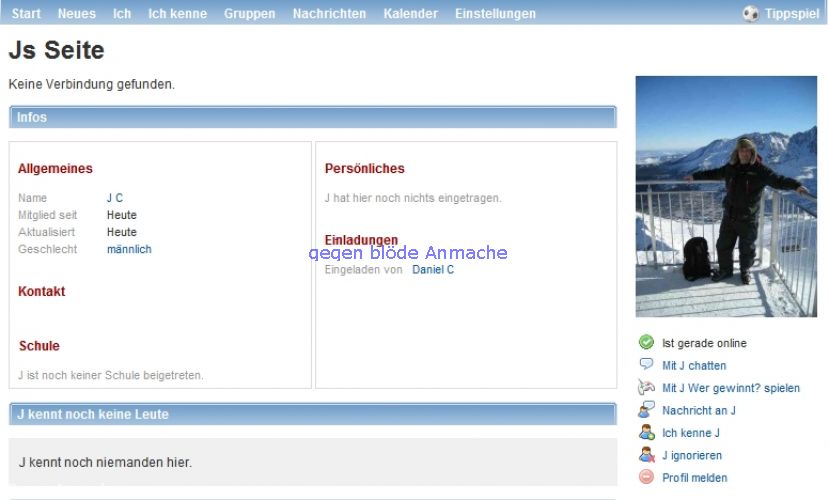Click the green online status icon

click(646, 343)
